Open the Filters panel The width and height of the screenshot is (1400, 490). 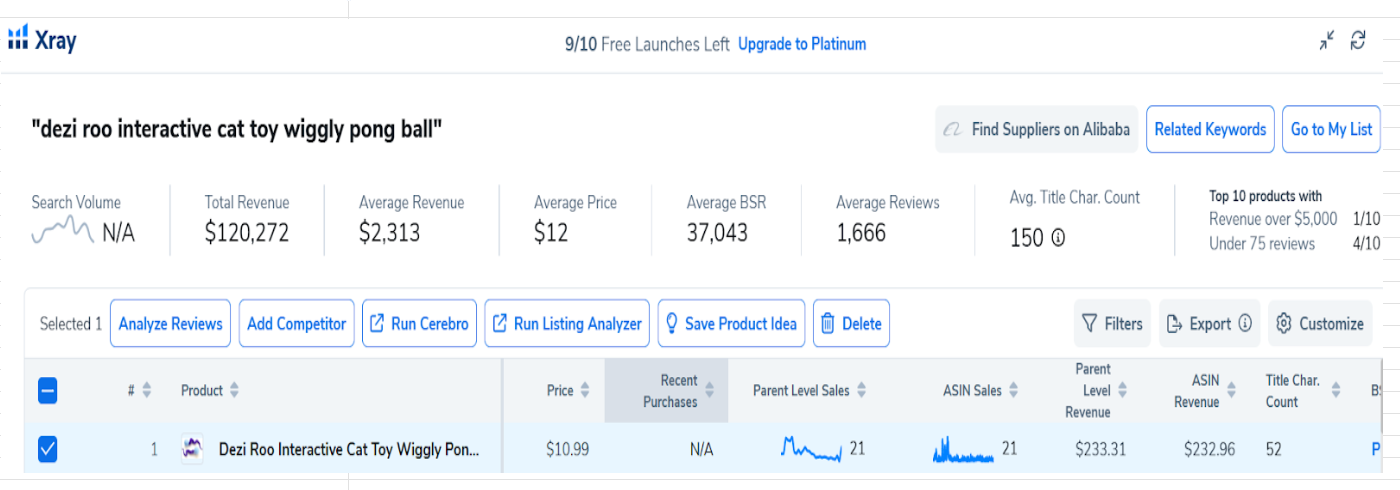click(1112, 323)
